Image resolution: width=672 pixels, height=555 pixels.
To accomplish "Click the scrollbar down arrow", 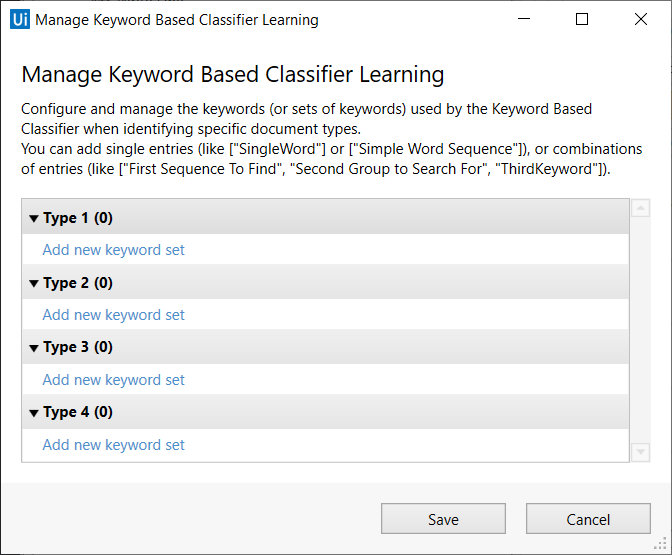I will (x=641, y=452).
